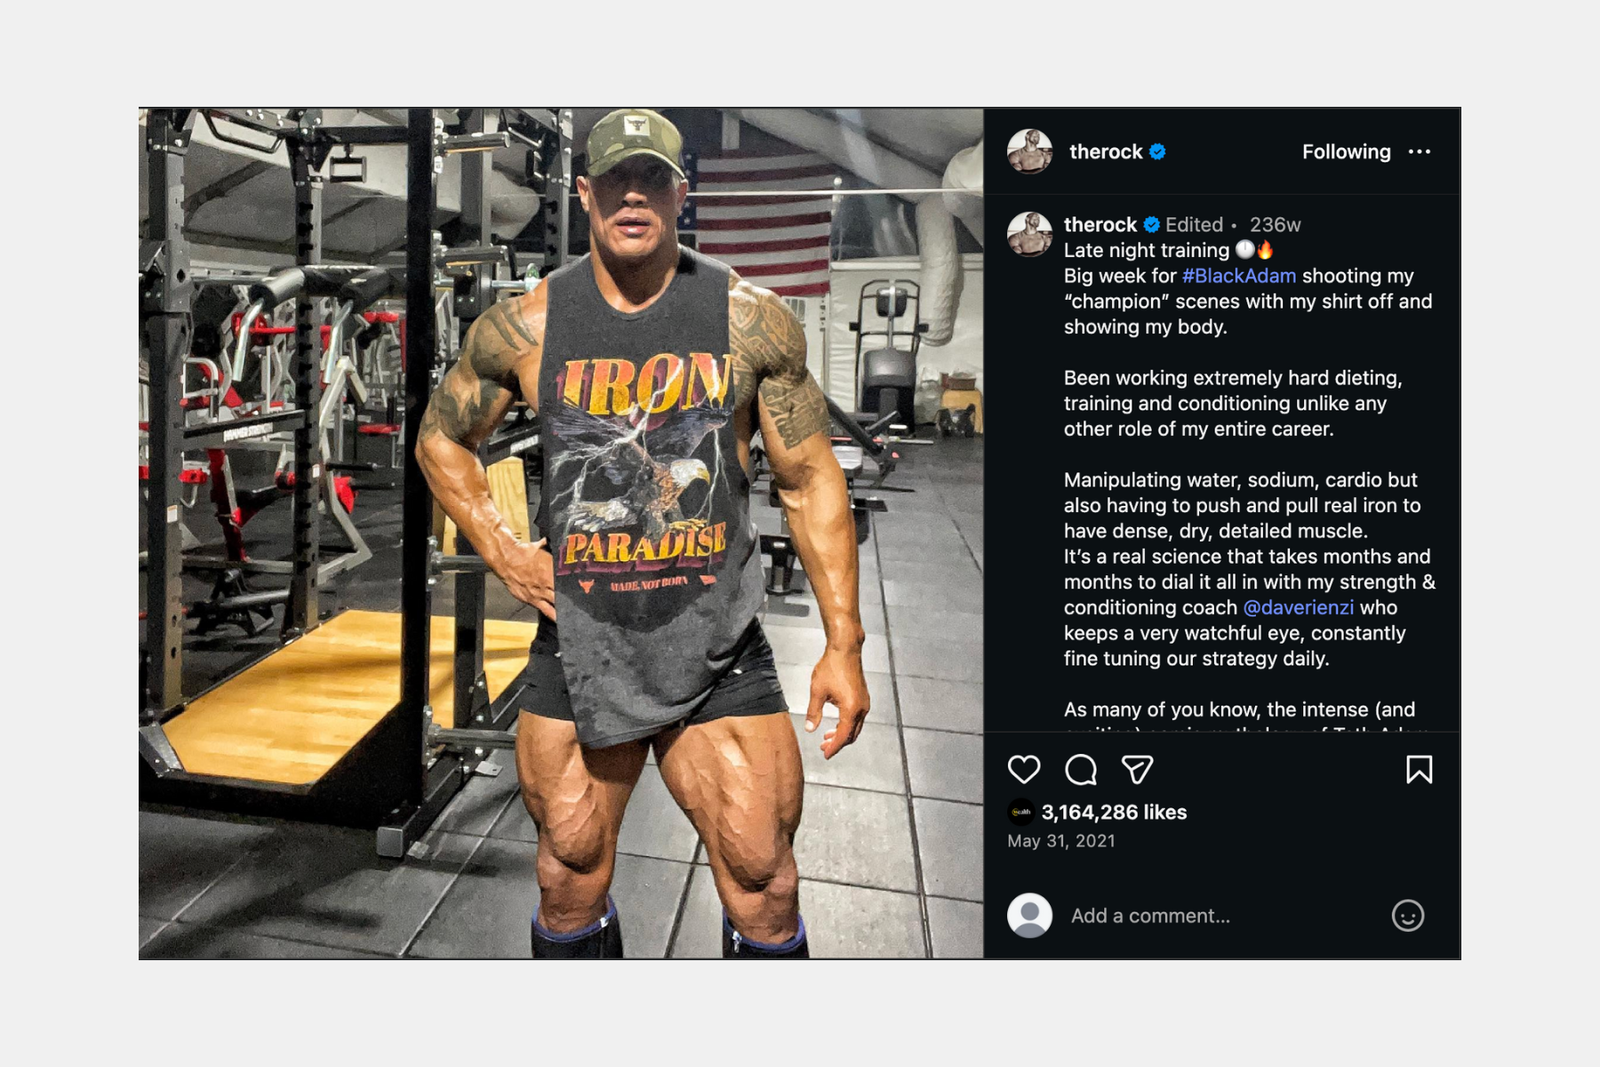Viewport: 1600px width, 1067px height.
Task: Visit the @daverienzi mention link
Action: click(1298, 608)
